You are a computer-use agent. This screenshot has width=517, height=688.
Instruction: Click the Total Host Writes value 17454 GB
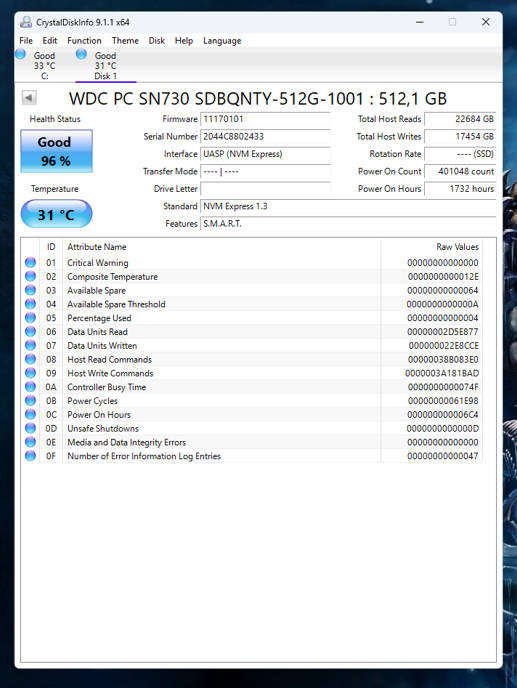tap(460, 136)
